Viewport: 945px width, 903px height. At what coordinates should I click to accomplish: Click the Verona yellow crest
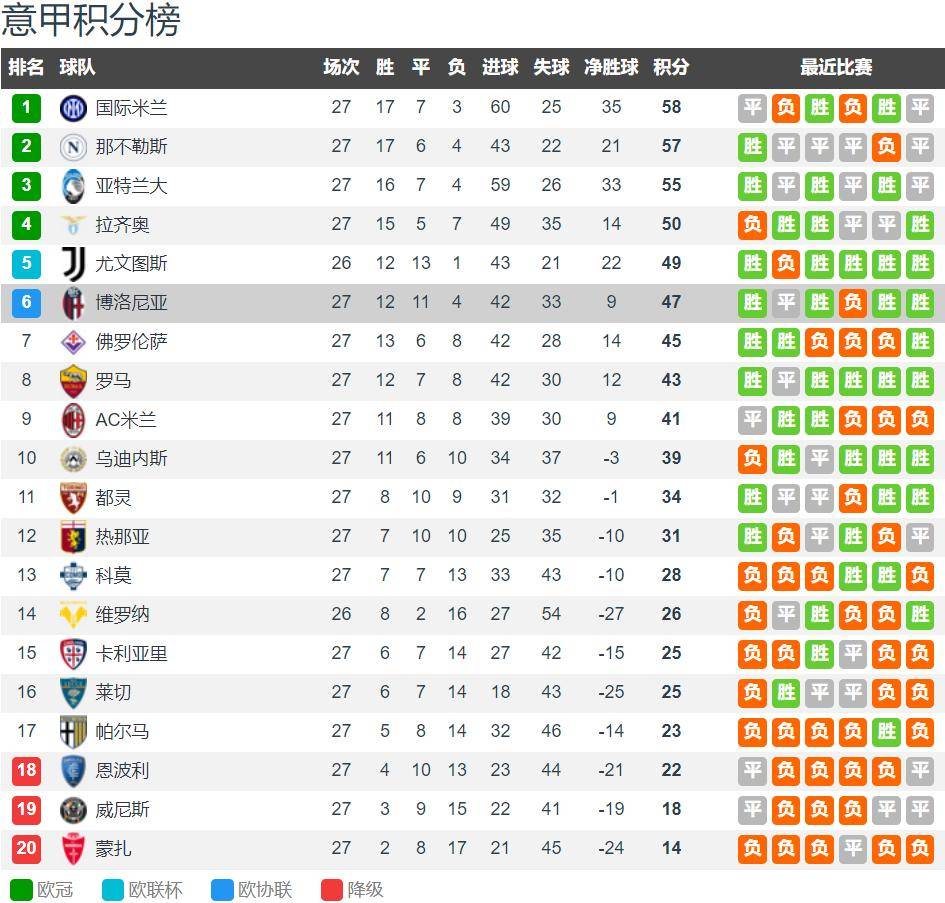pos(73,615)
